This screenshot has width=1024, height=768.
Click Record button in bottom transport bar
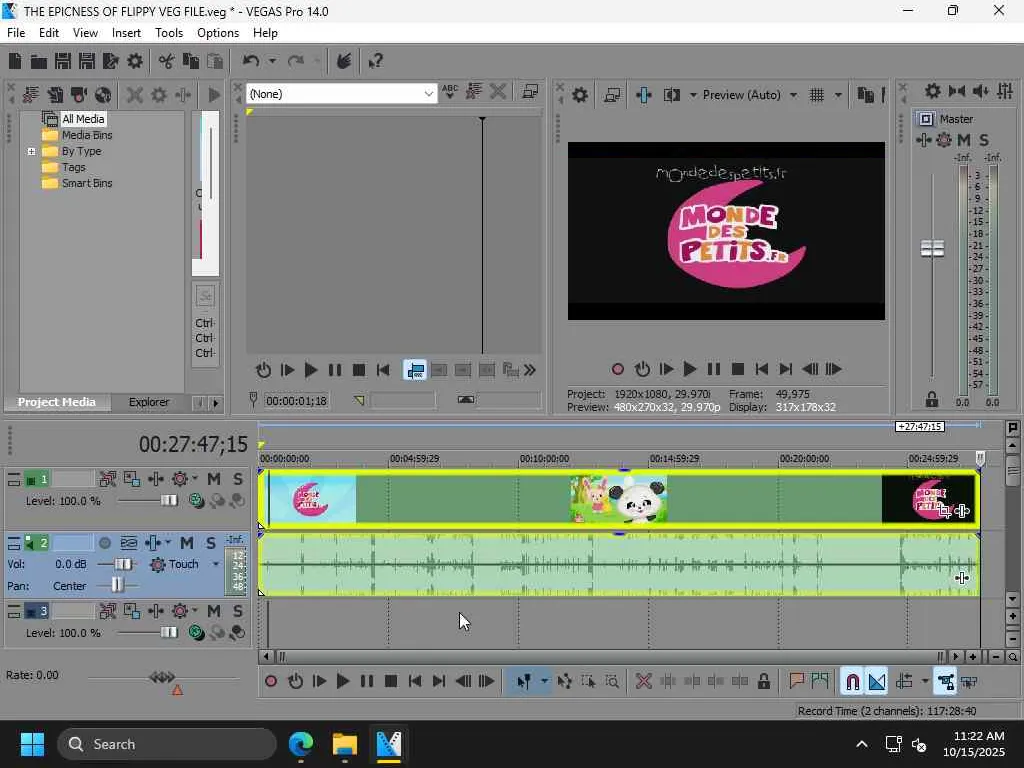(x=271, y=682)
